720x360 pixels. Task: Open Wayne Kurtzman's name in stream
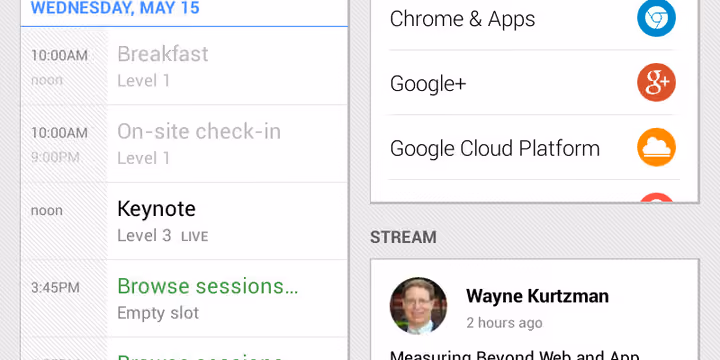[537, 296]
